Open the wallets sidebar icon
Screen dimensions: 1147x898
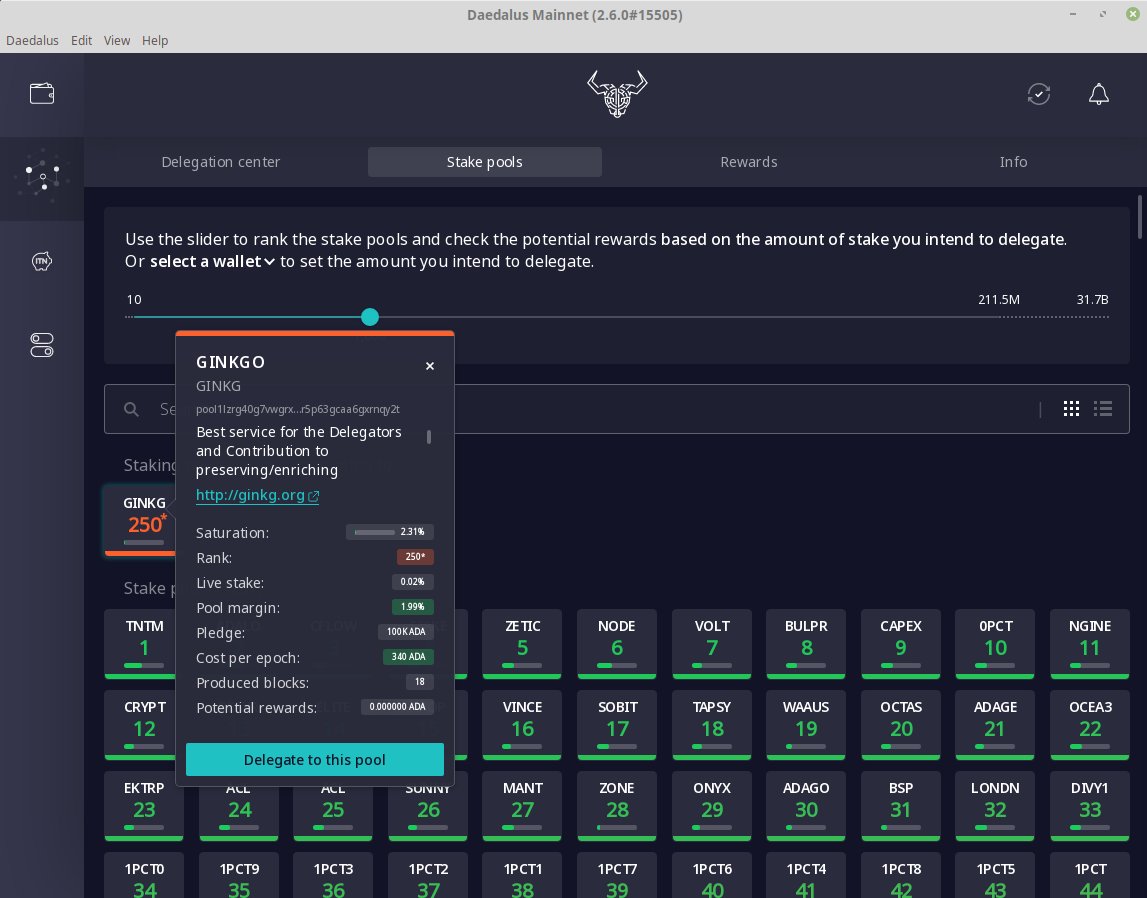point(42,94)
